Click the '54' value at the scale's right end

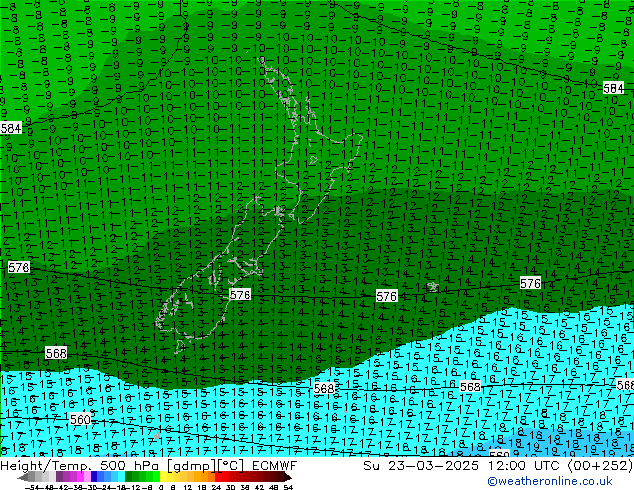pyautogui.click(x=288, y=487)
